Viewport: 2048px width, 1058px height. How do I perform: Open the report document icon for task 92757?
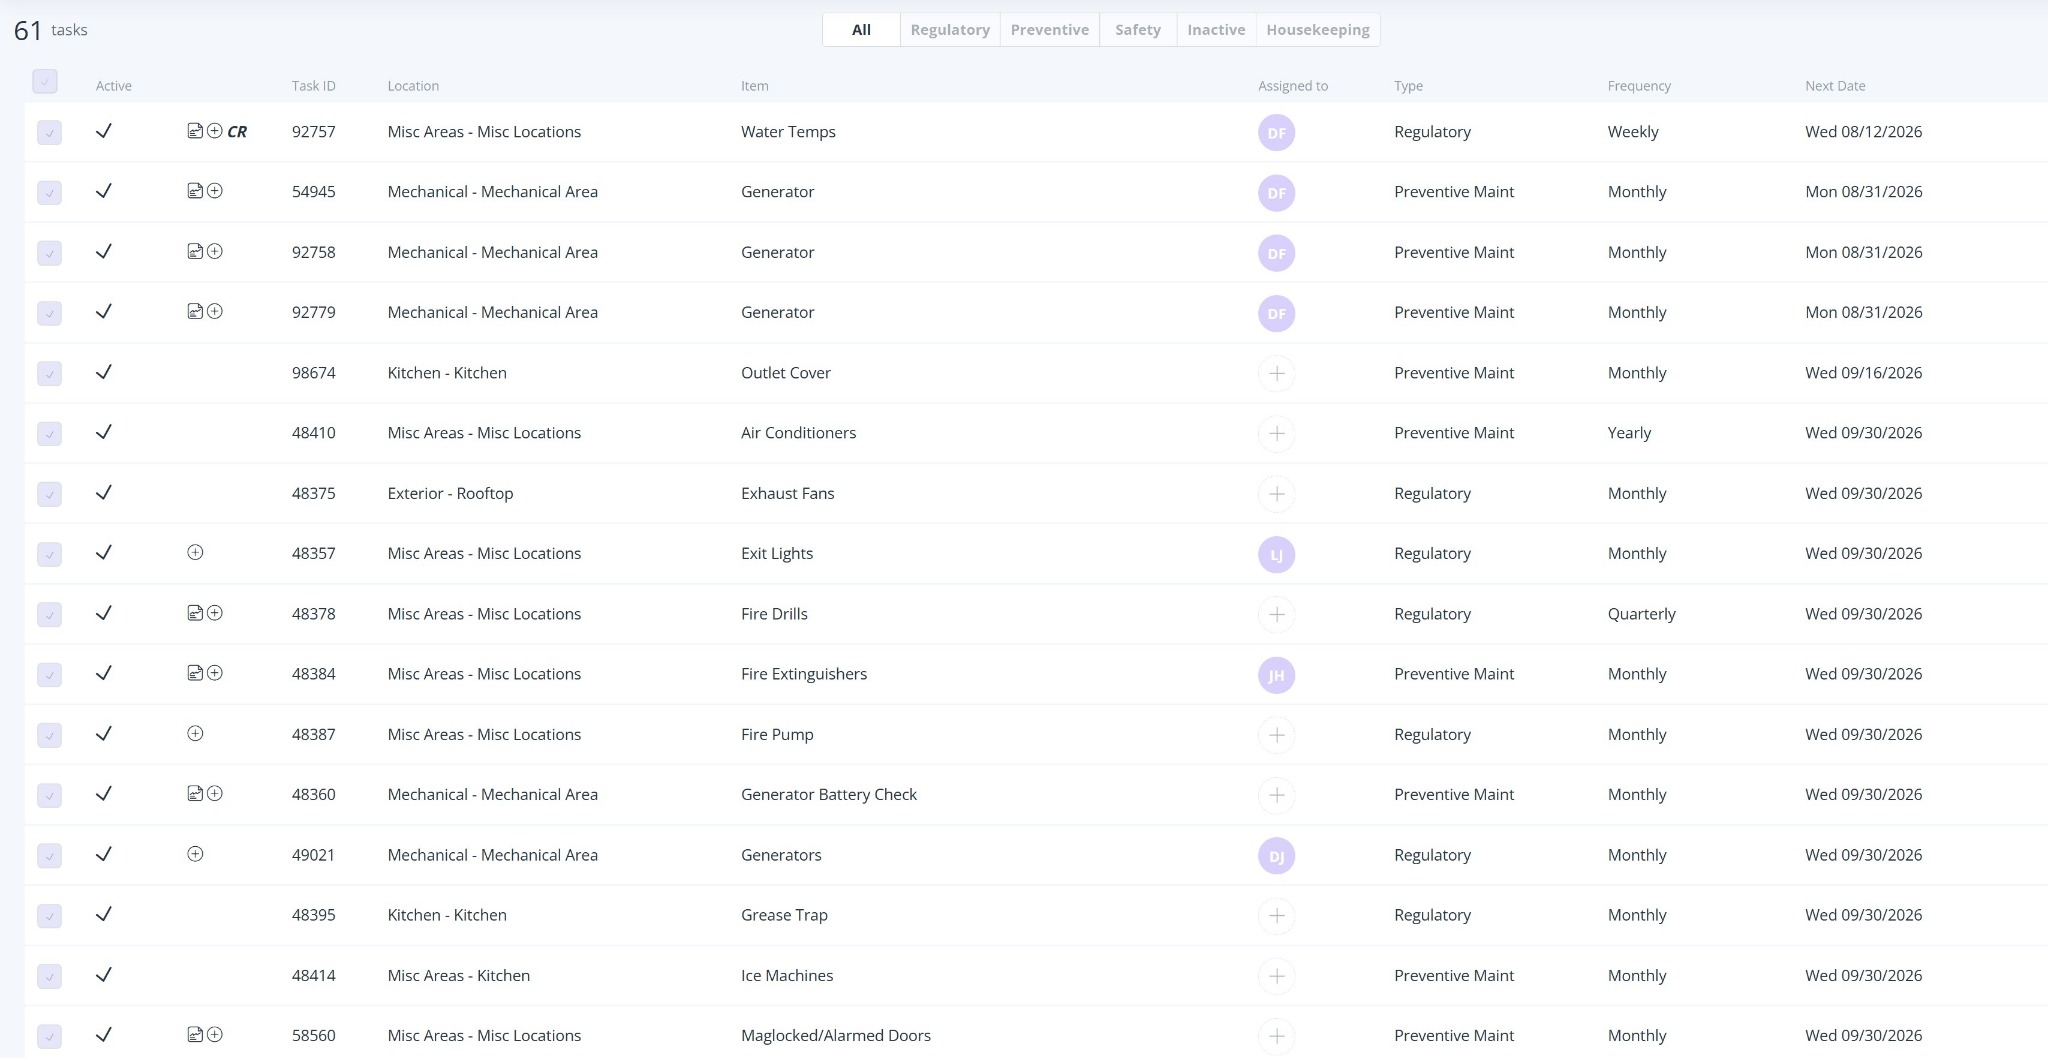pyautogui.click(x=195, y=131)
